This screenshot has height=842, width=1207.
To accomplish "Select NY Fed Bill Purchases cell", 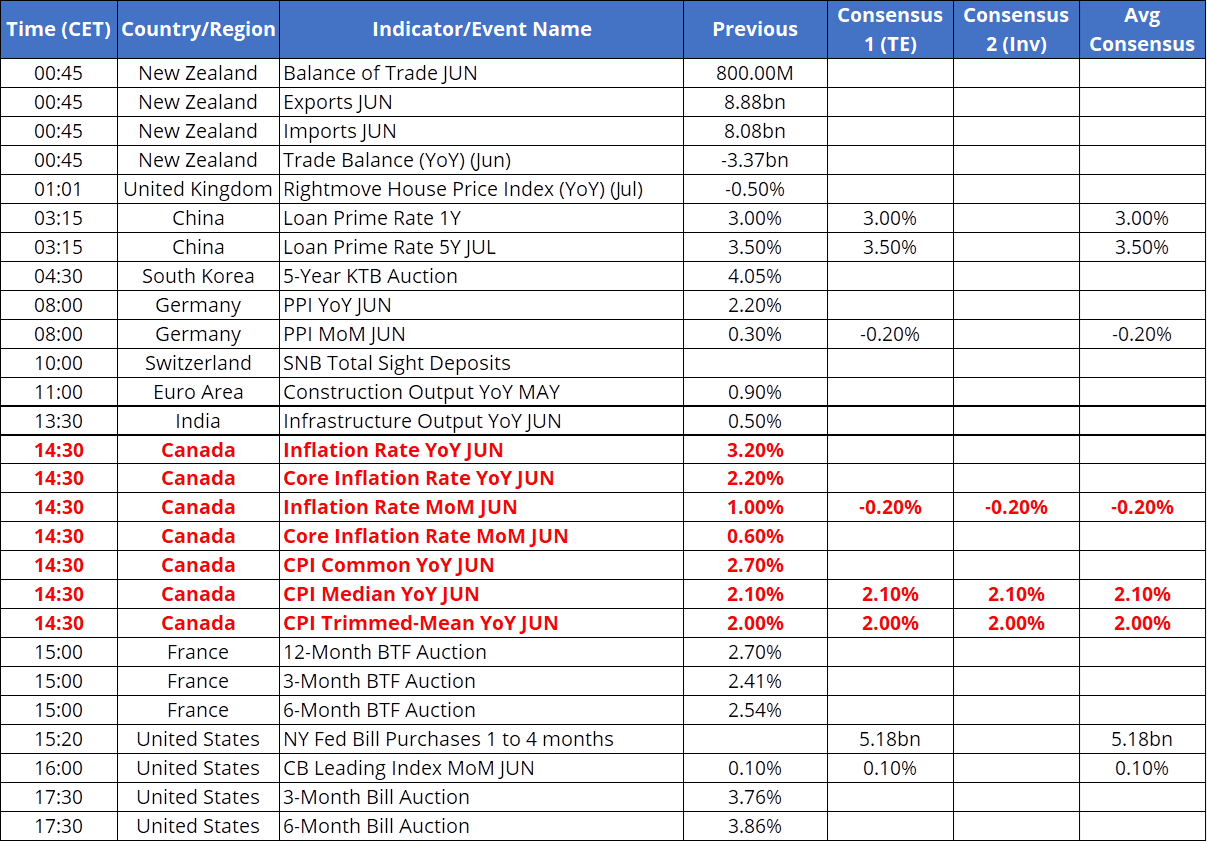I will point(482,739).
